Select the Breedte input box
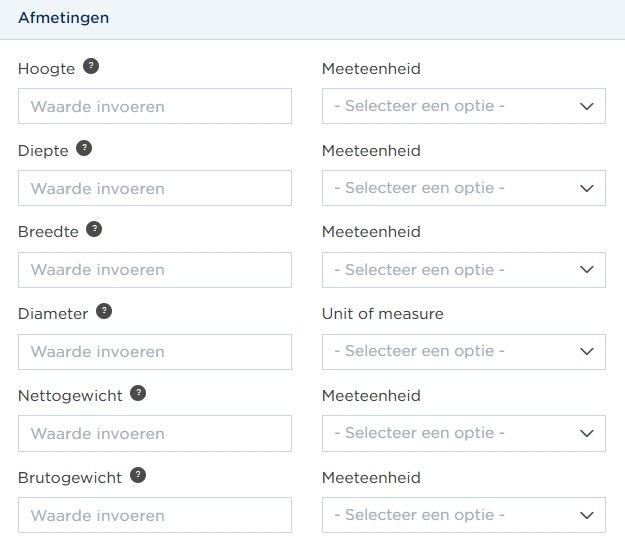This screenshot has height=544, width=625. point(155,270)
